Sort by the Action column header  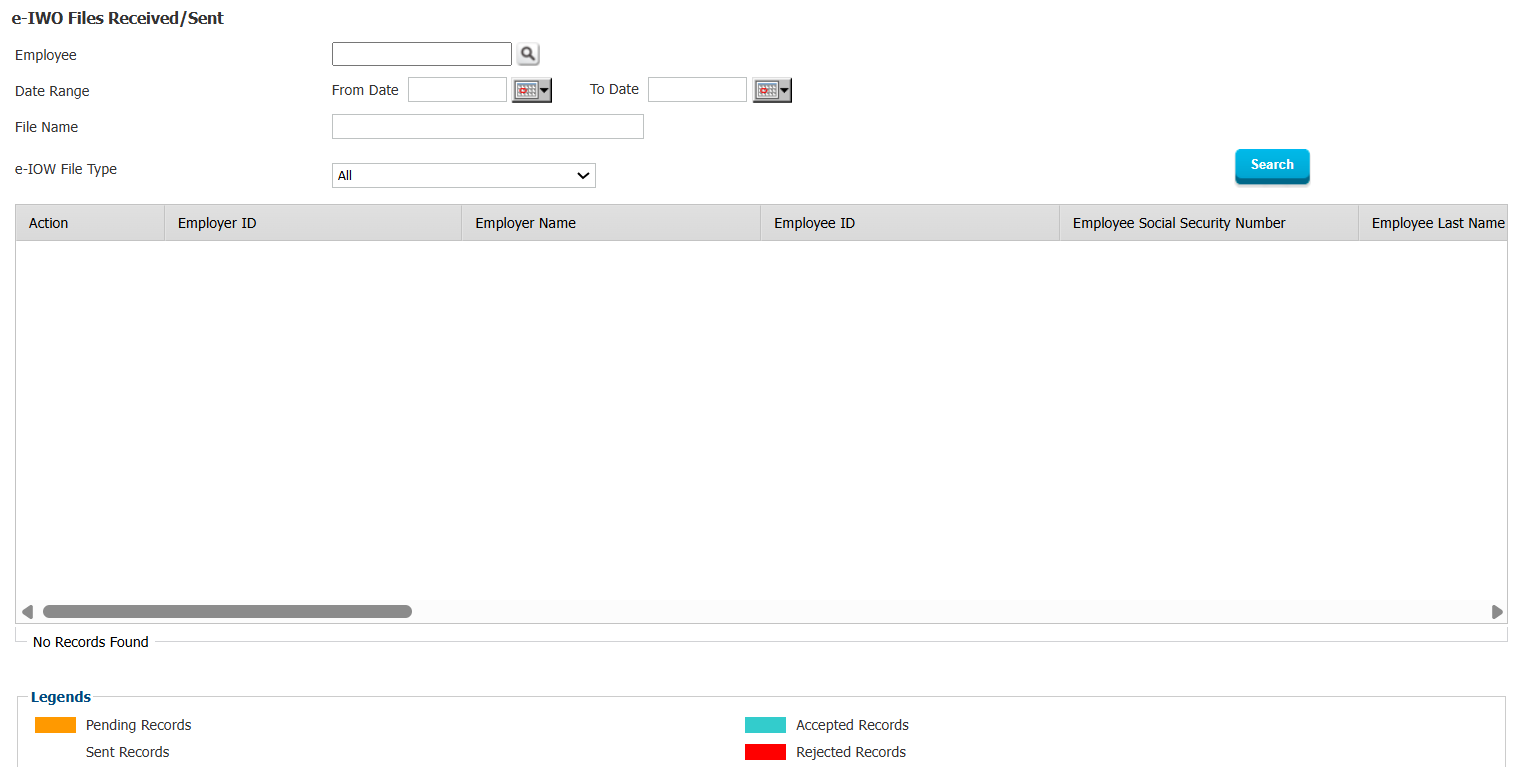point(90,223)
